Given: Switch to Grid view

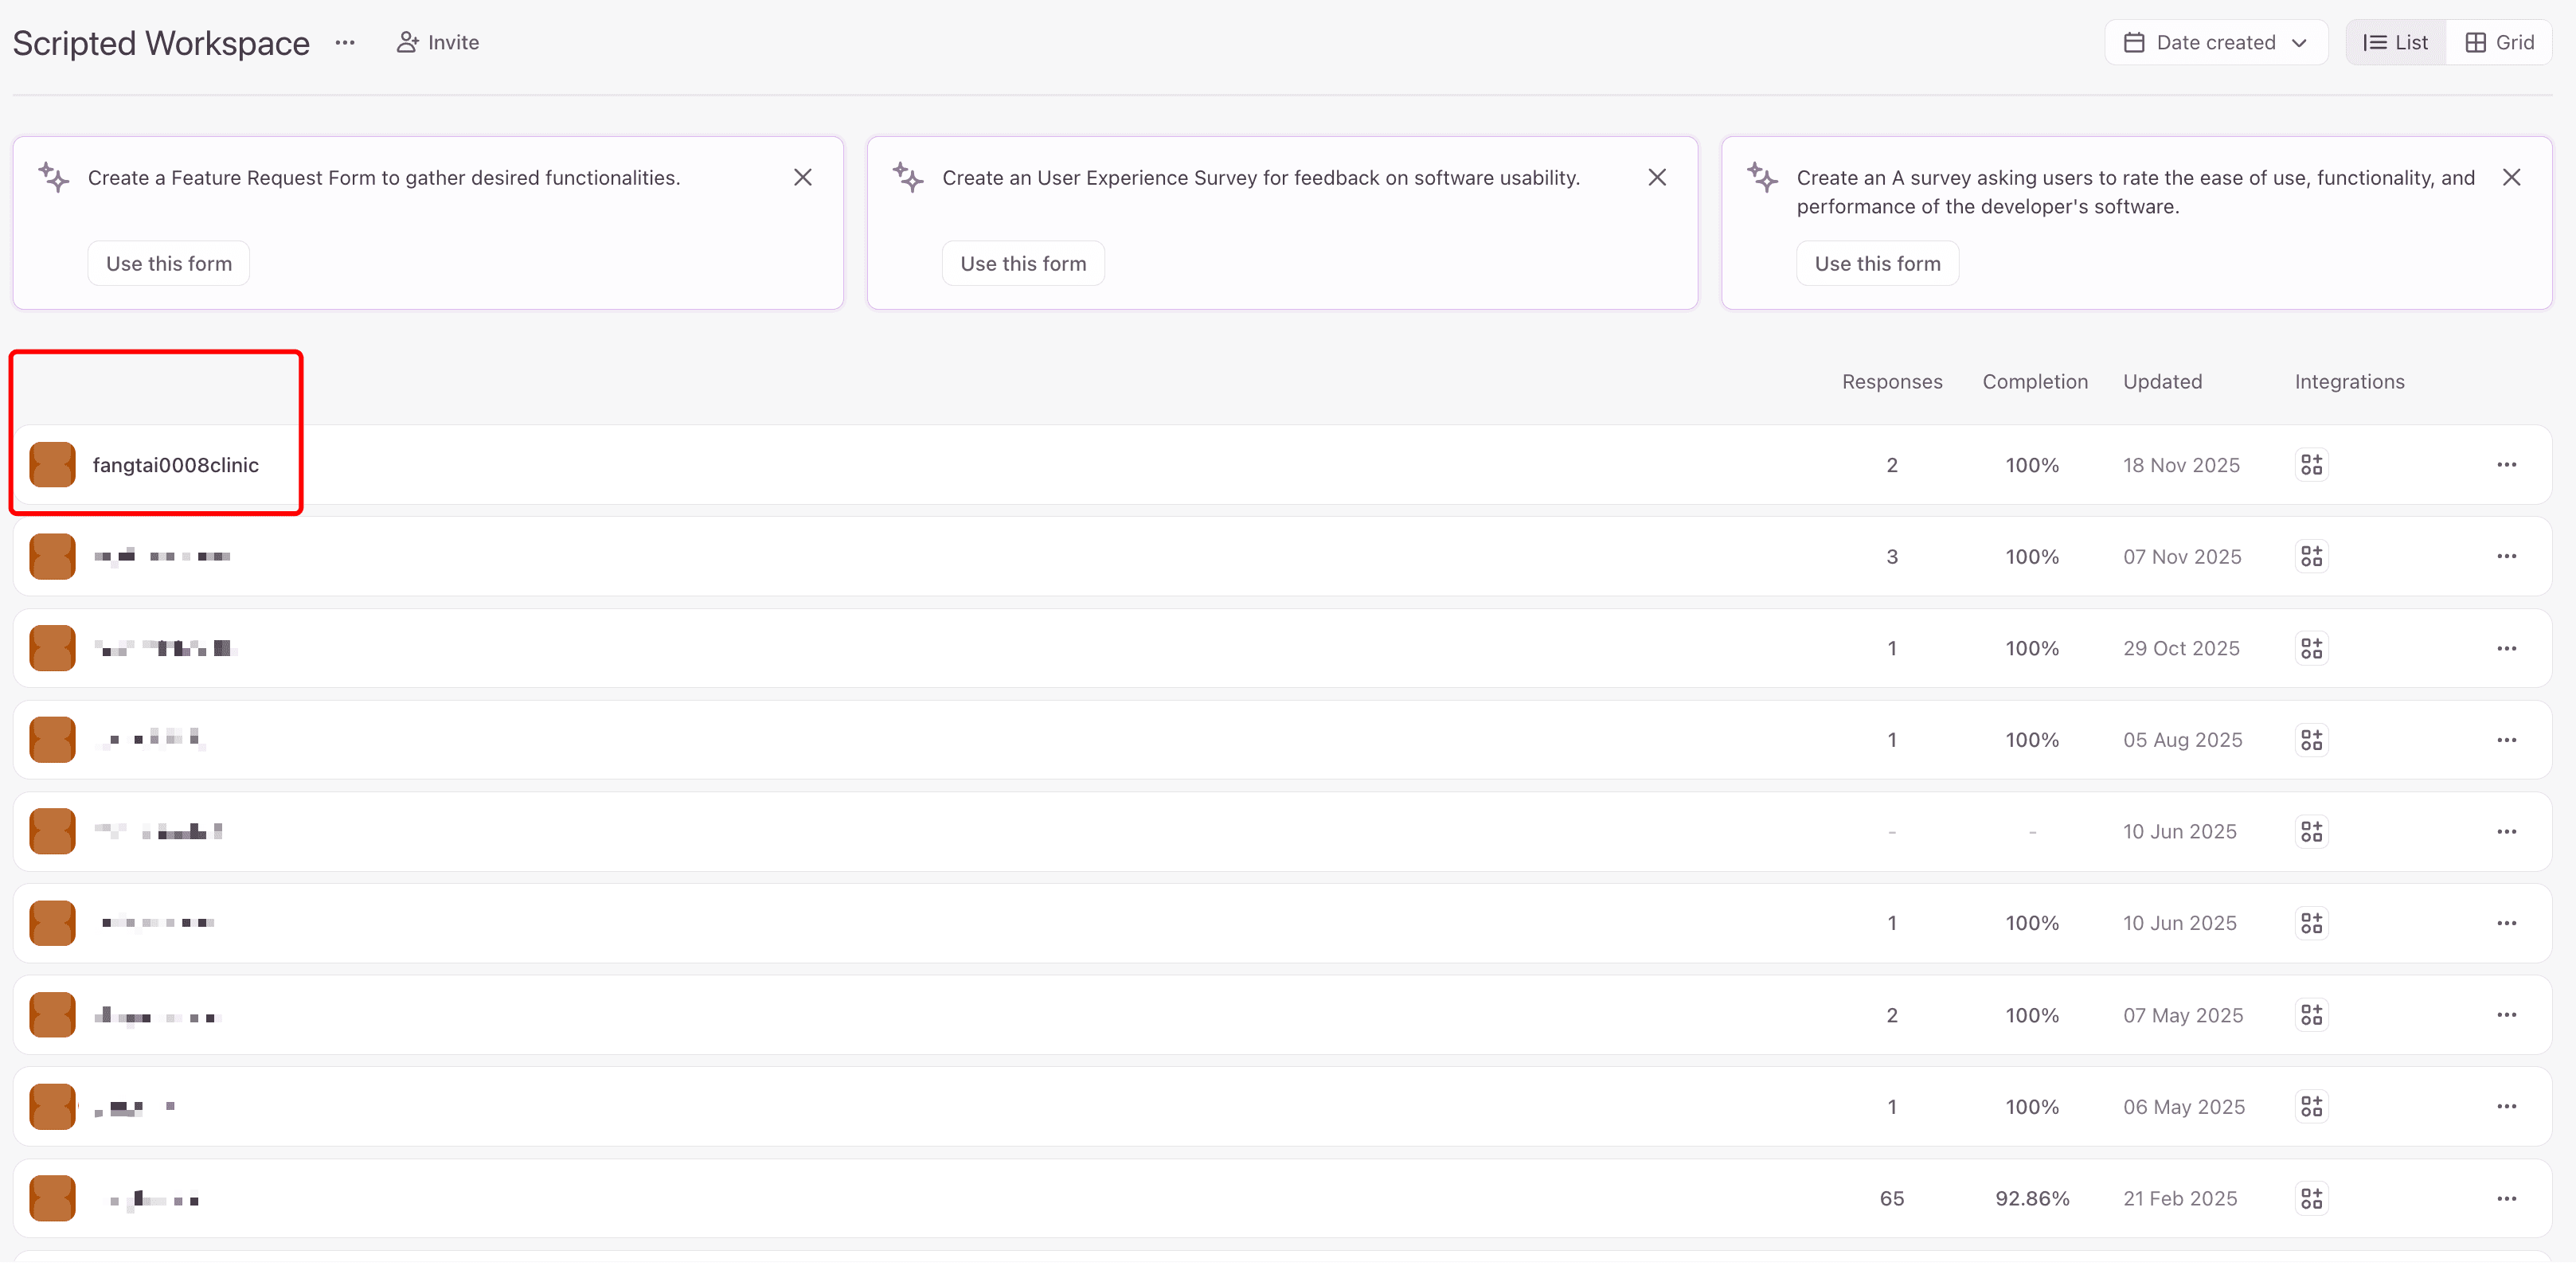Looking at the screenshot, I should [x=2499, y=43].
